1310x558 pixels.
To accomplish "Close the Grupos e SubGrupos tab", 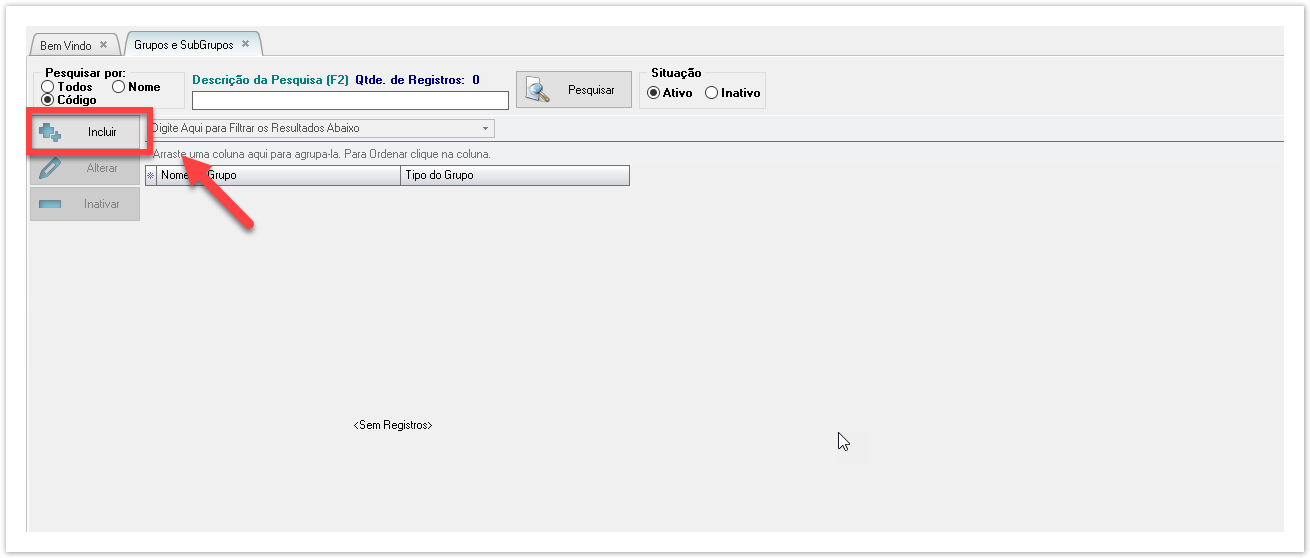I will point(245,45).
